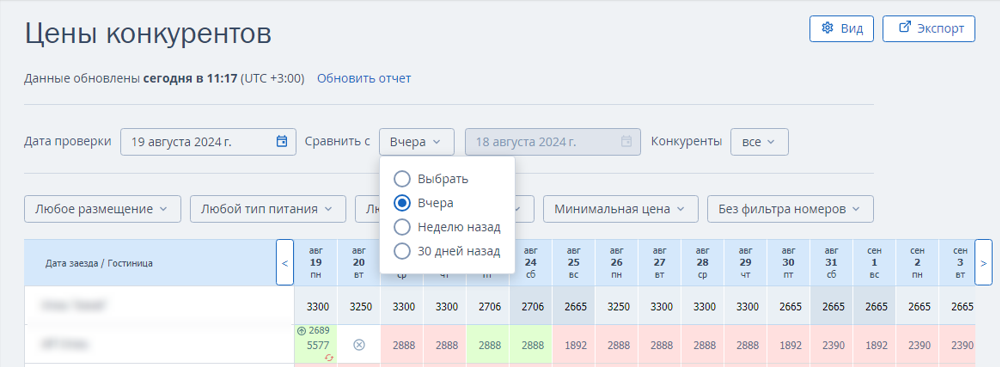Screen dimensions: 1000x367
Task: Open the Сравнить с Вчера dropdown
Action: click(416, 142)
